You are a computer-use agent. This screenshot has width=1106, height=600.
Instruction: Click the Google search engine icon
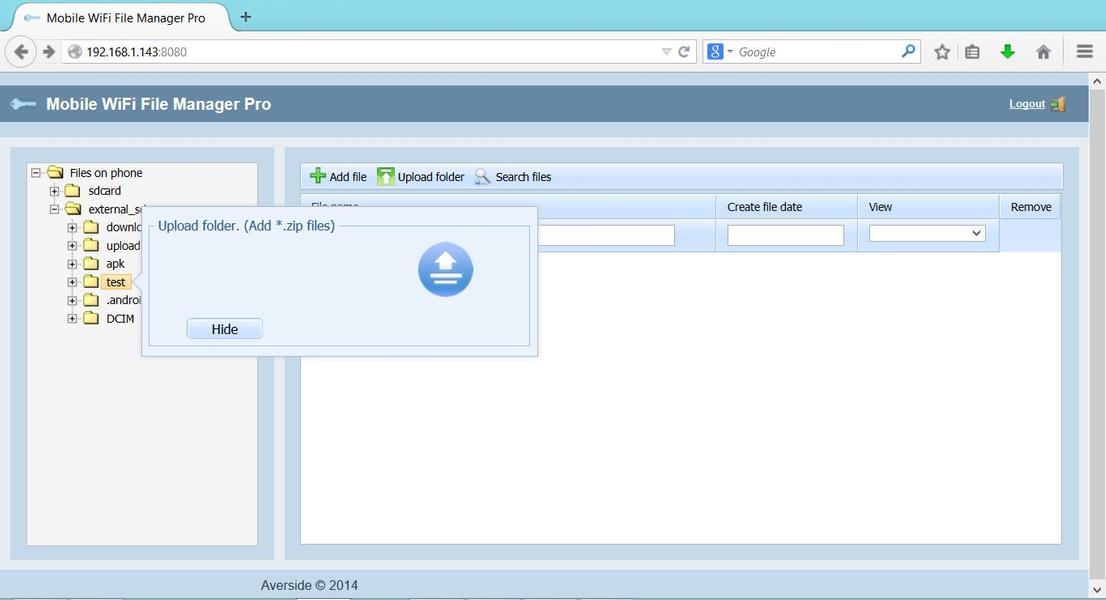[x=715, y=51]
